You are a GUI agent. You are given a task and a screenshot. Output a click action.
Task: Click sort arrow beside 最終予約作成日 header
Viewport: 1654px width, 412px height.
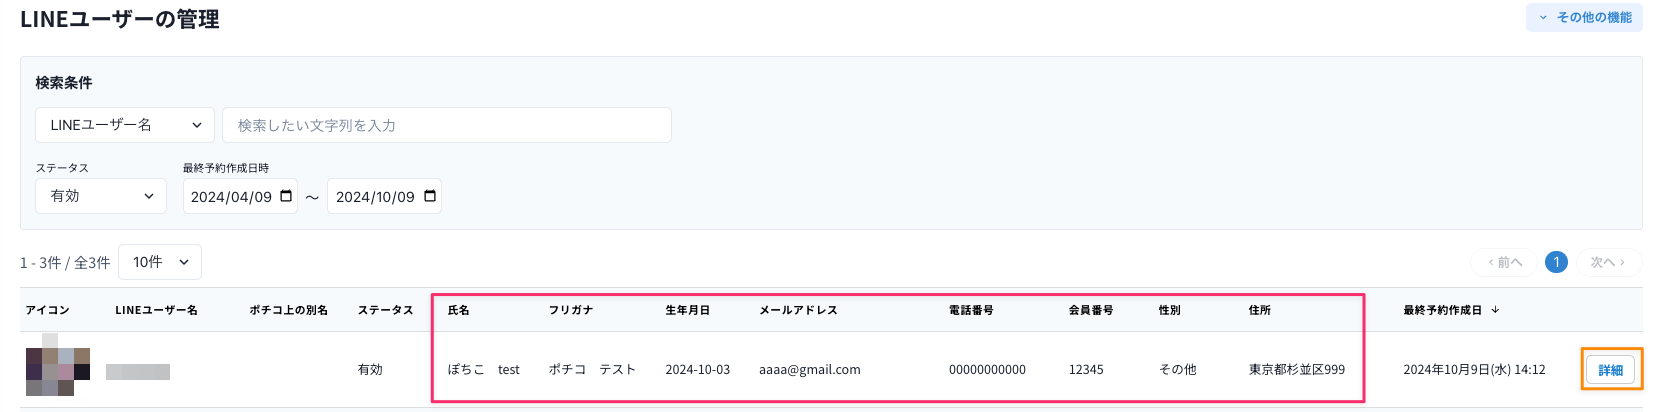point(1495,310)
